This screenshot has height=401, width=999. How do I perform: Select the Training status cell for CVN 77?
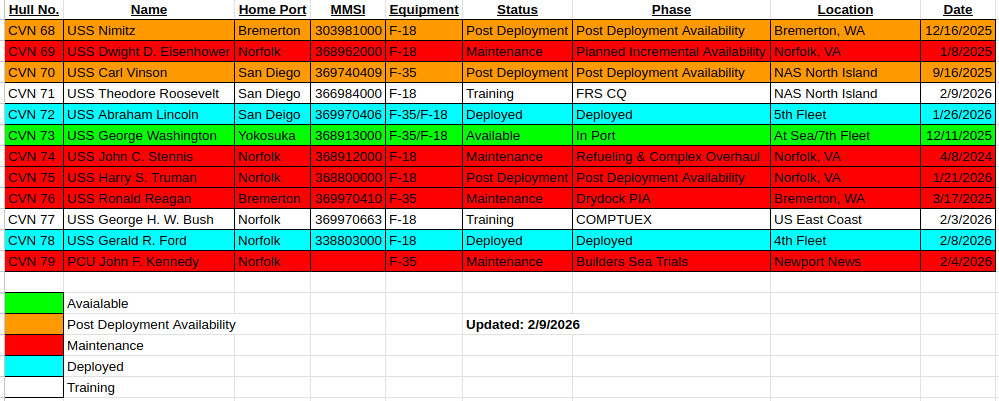[517, 220]
